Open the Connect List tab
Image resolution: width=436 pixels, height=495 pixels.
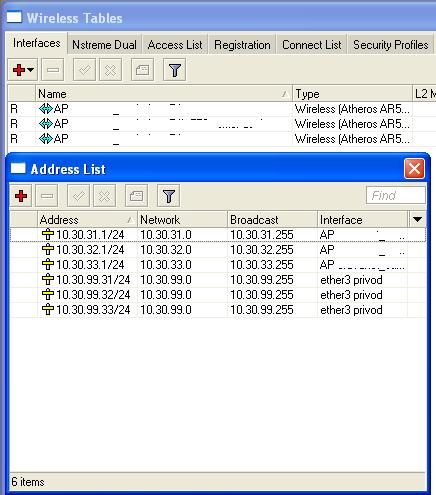[x=312, y=45]
